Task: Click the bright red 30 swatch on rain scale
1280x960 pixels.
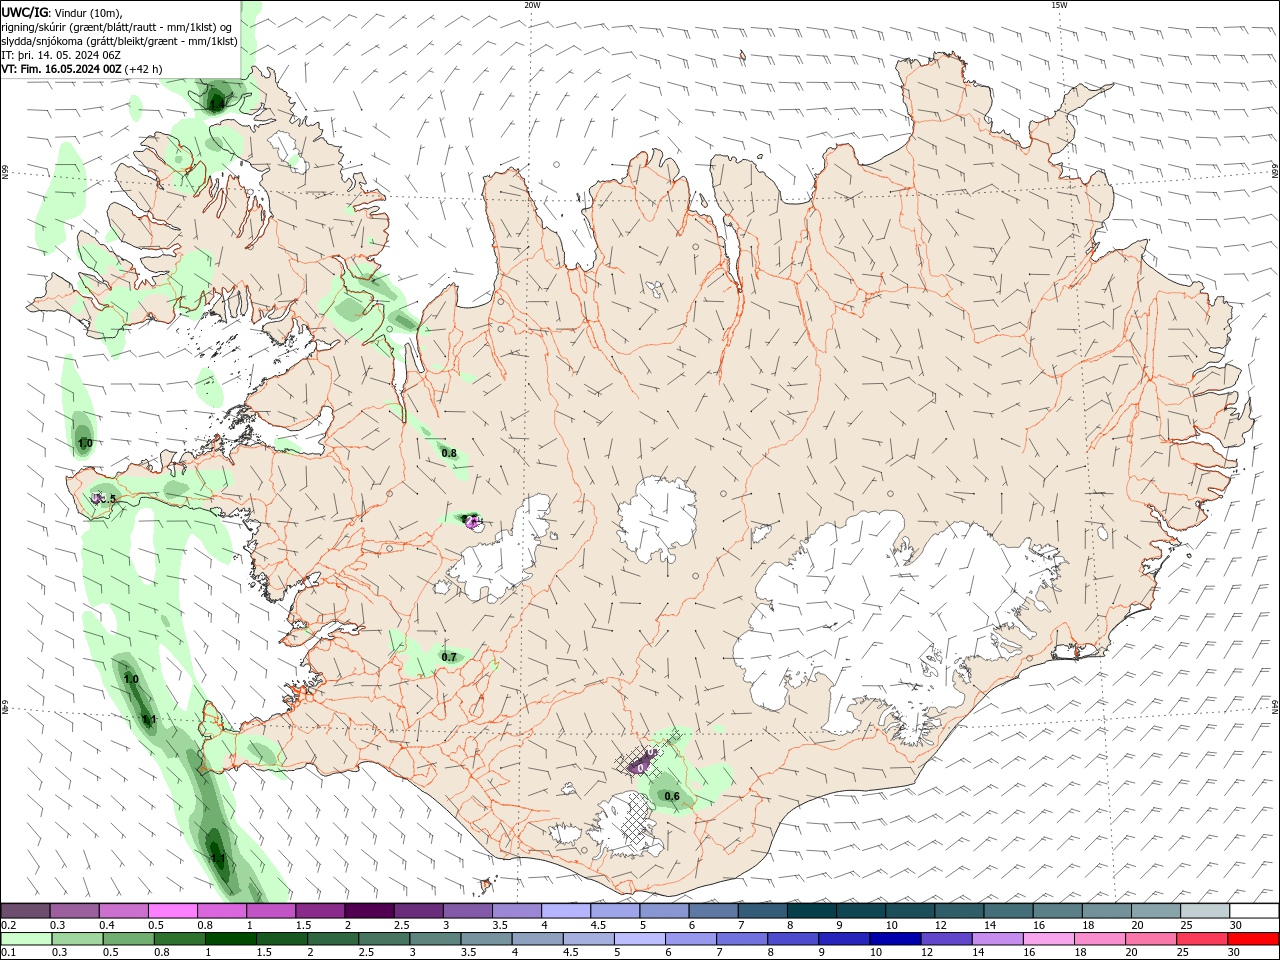Action: tap(1254, 939)
